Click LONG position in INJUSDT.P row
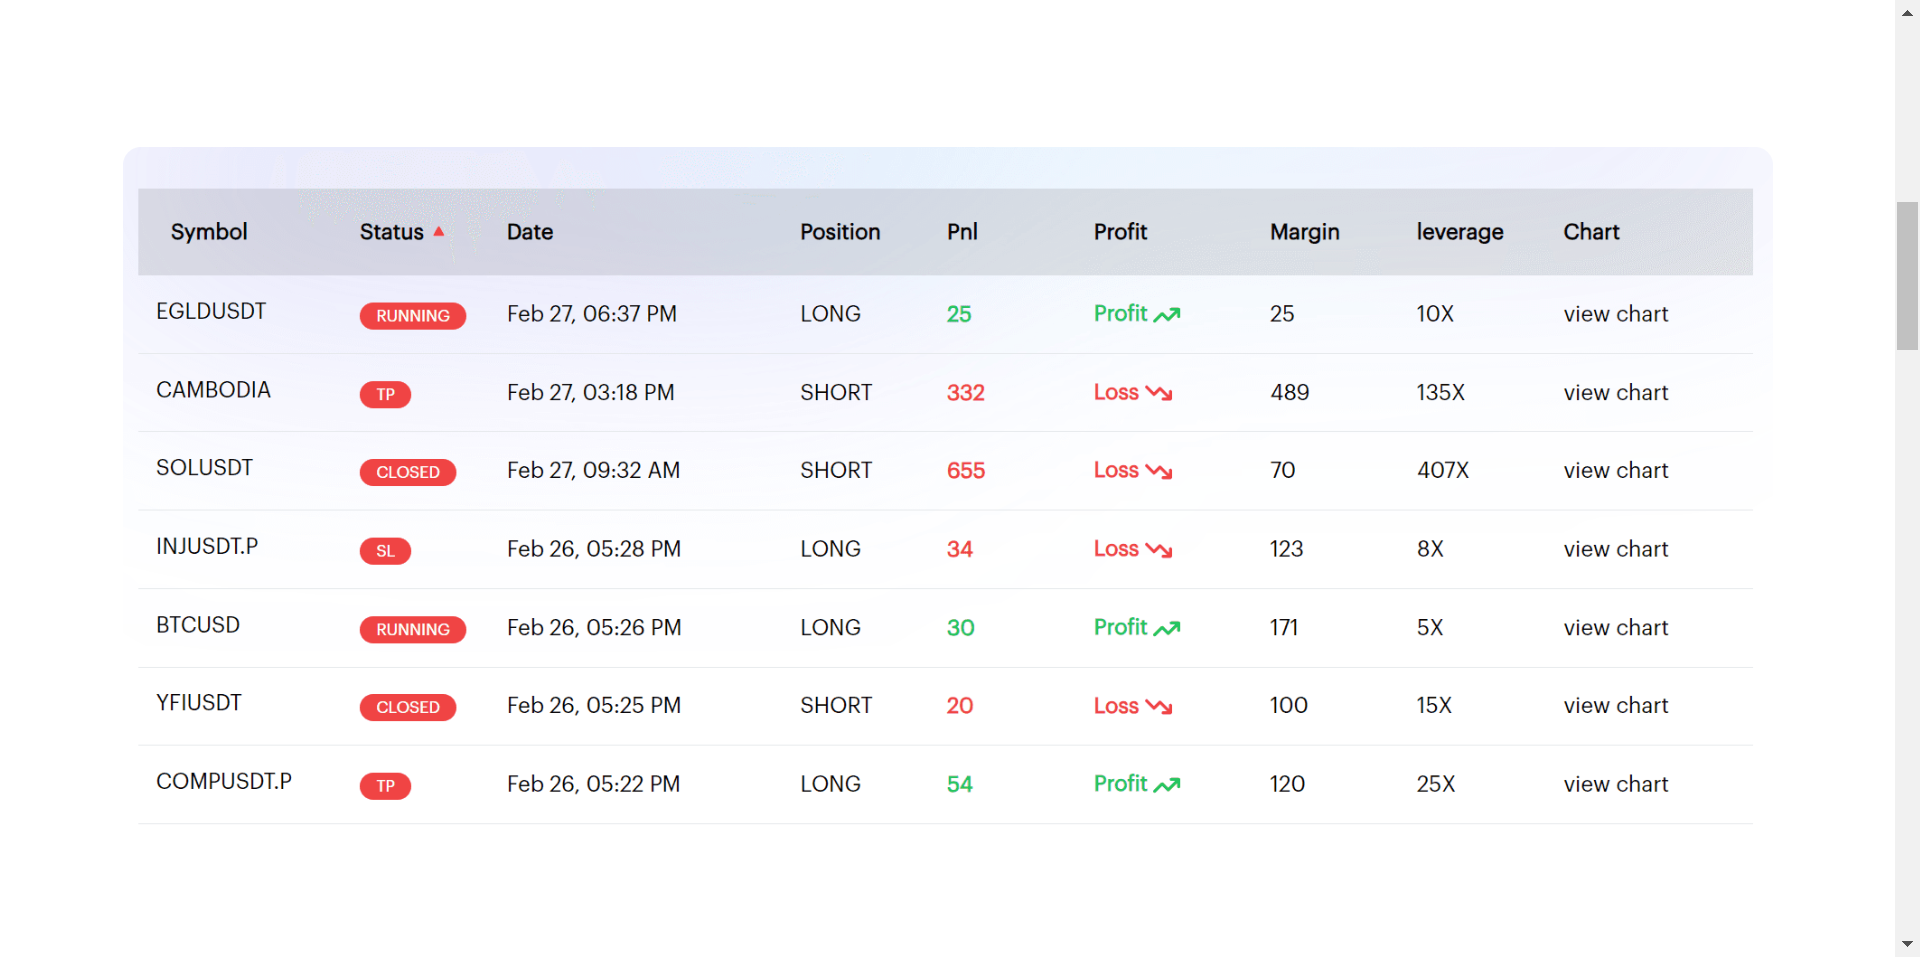1920x957 pixels. 830,549
